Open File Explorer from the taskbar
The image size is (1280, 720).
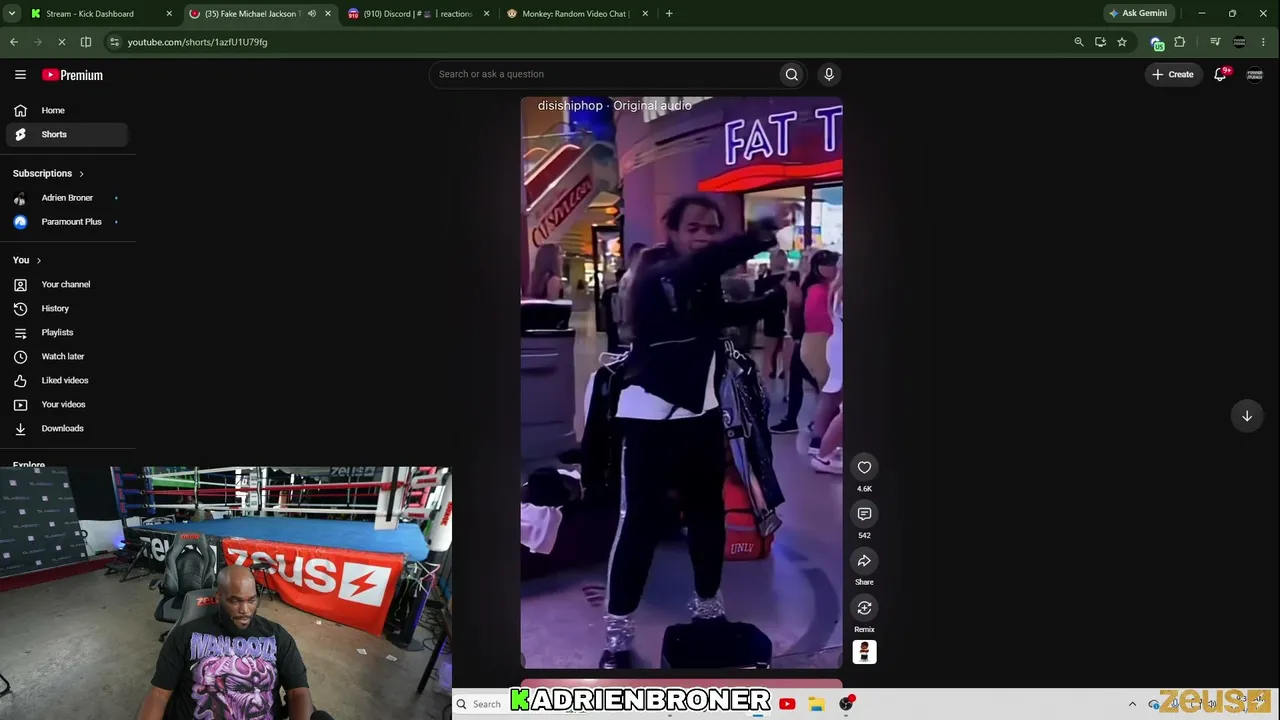click(816, 704)
